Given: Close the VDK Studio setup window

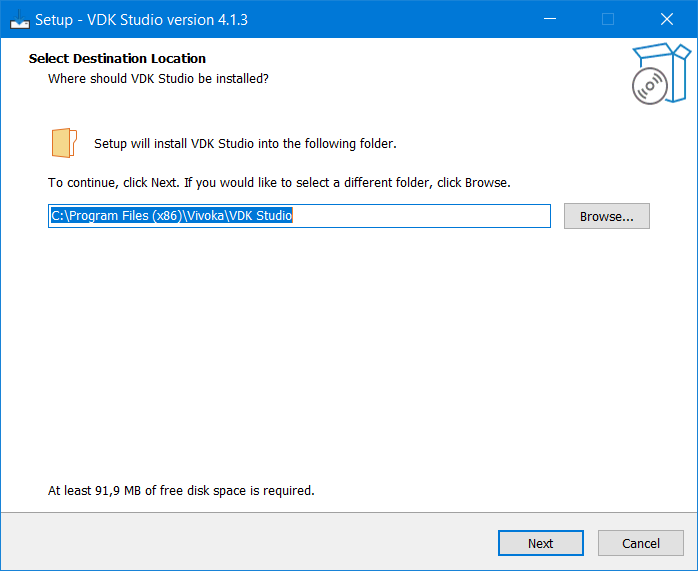Looking at the screenshot, I should pyautogui.click(x=666, y=18).
